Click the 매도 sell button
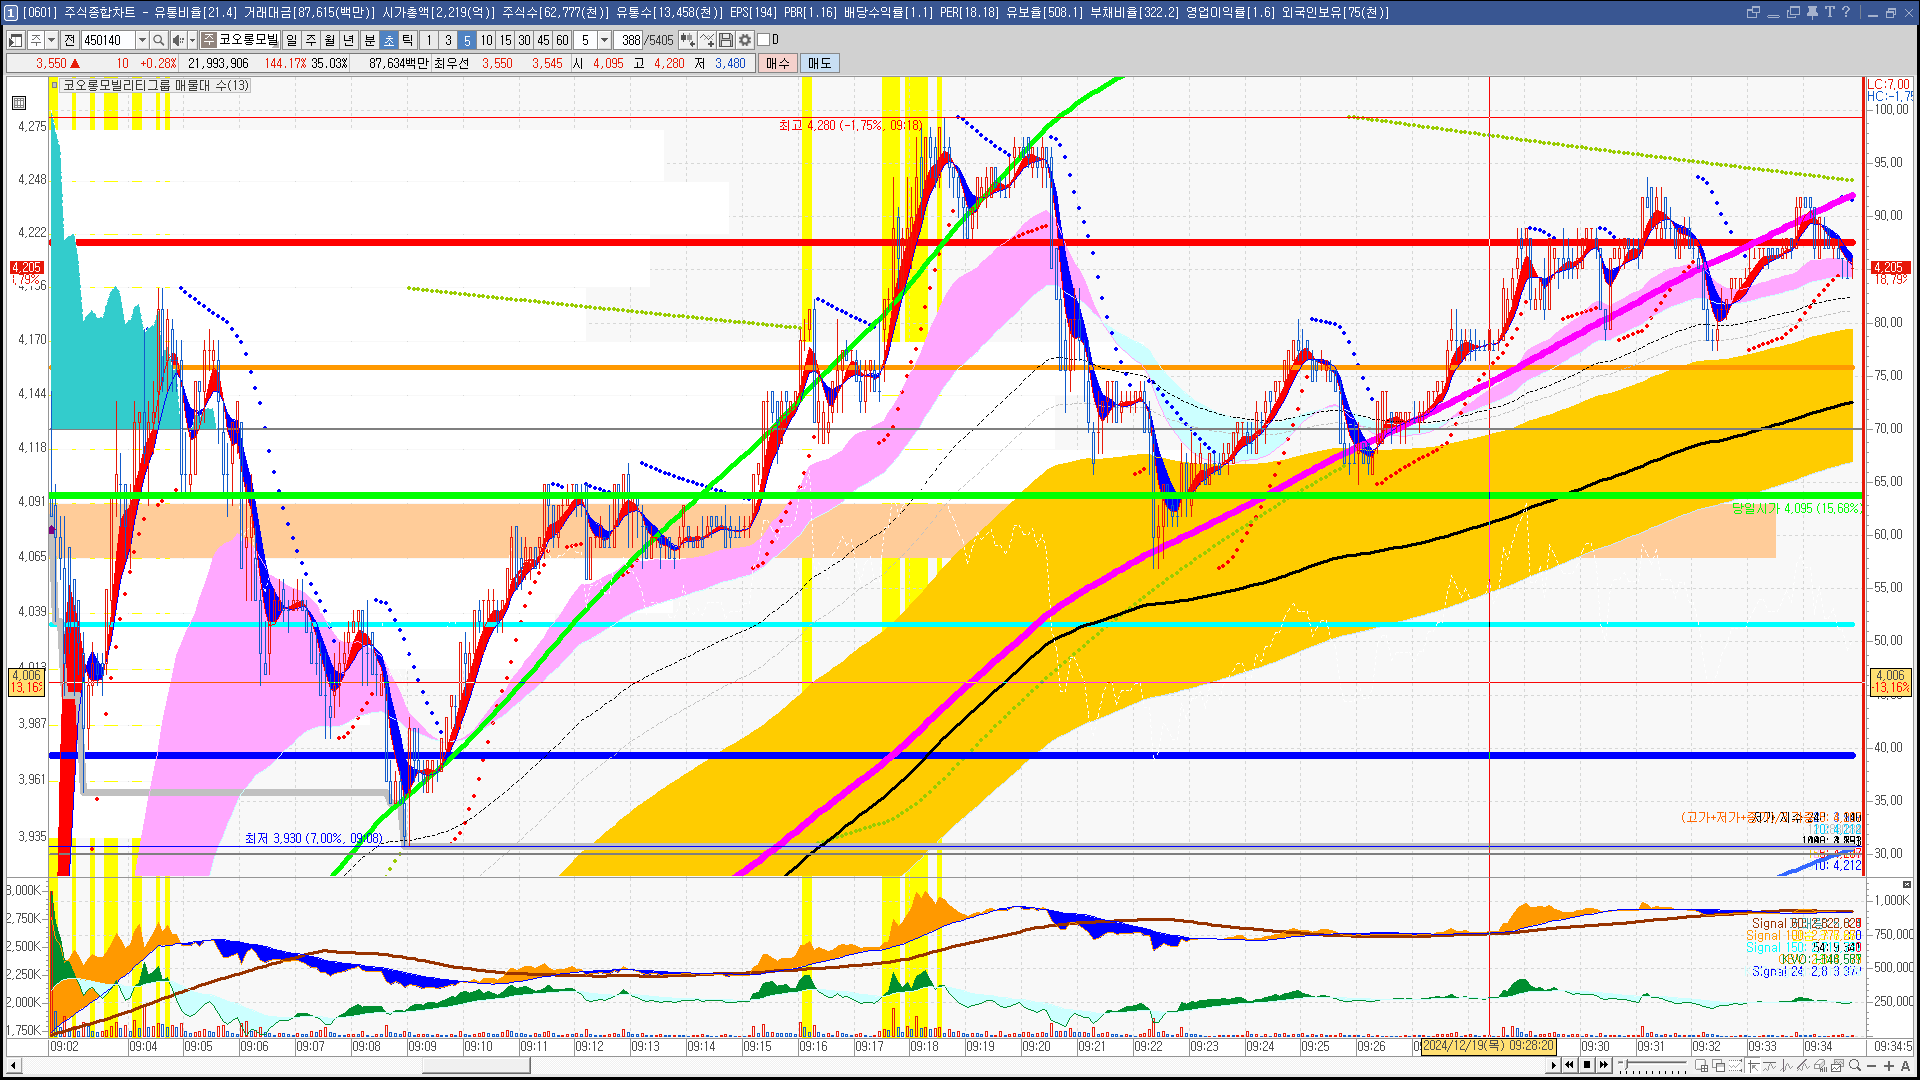The image size is (1920, 1080). click(819, 63)
